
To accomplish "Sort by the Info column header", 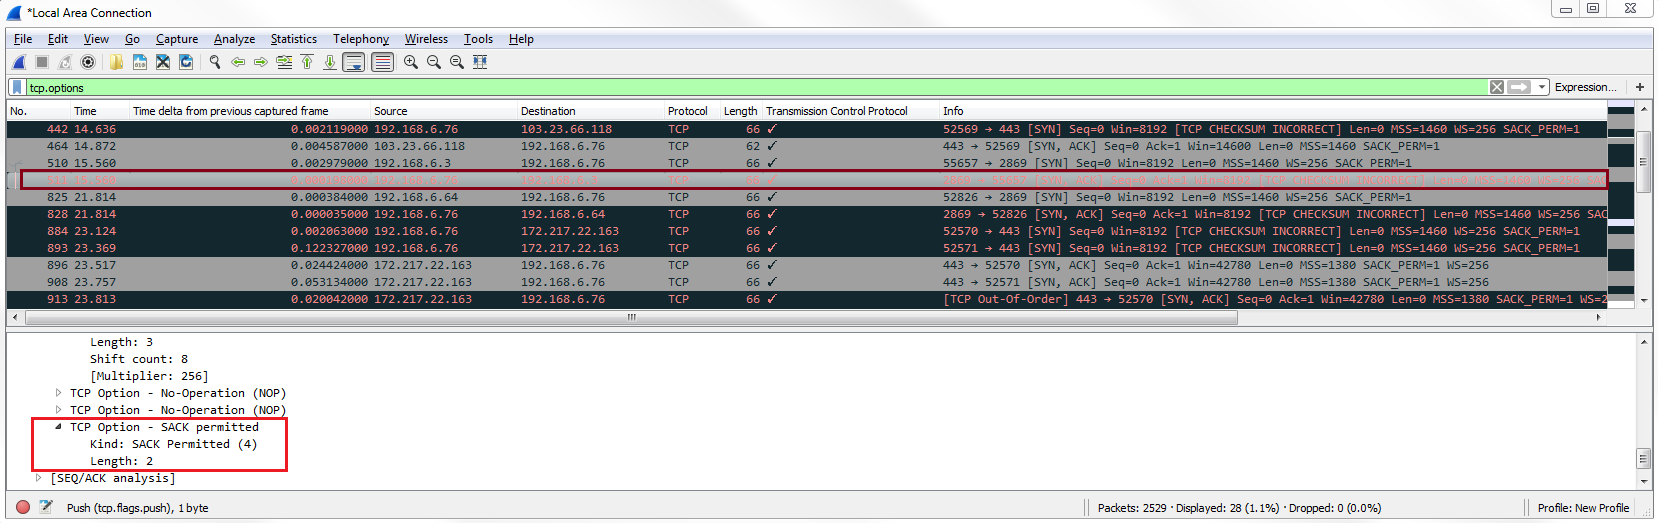I will pos(1272,111).
